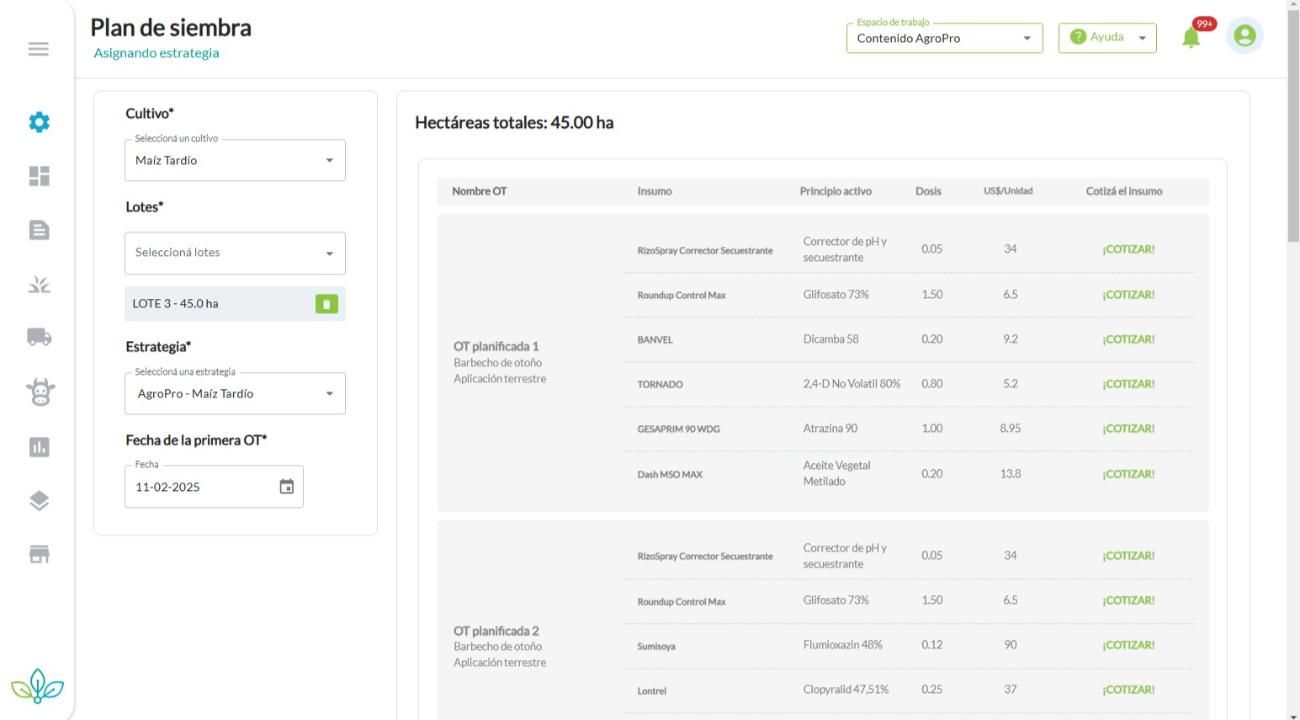This screenshot has width=1300, height=720.
Task: Open the Espacio de trabajo dropdown
Action: pyautogui.click(x=944, y=38)
